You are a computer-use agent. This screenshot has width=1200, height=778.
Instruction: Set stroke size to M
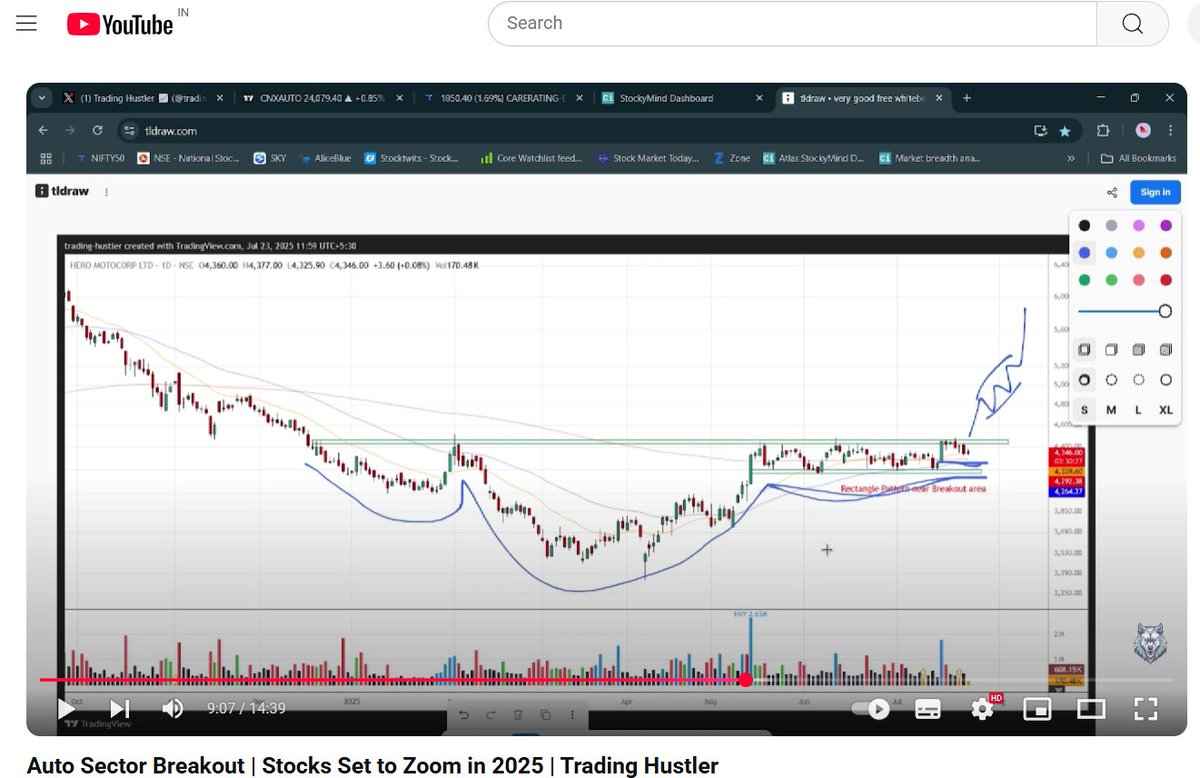1111,410
